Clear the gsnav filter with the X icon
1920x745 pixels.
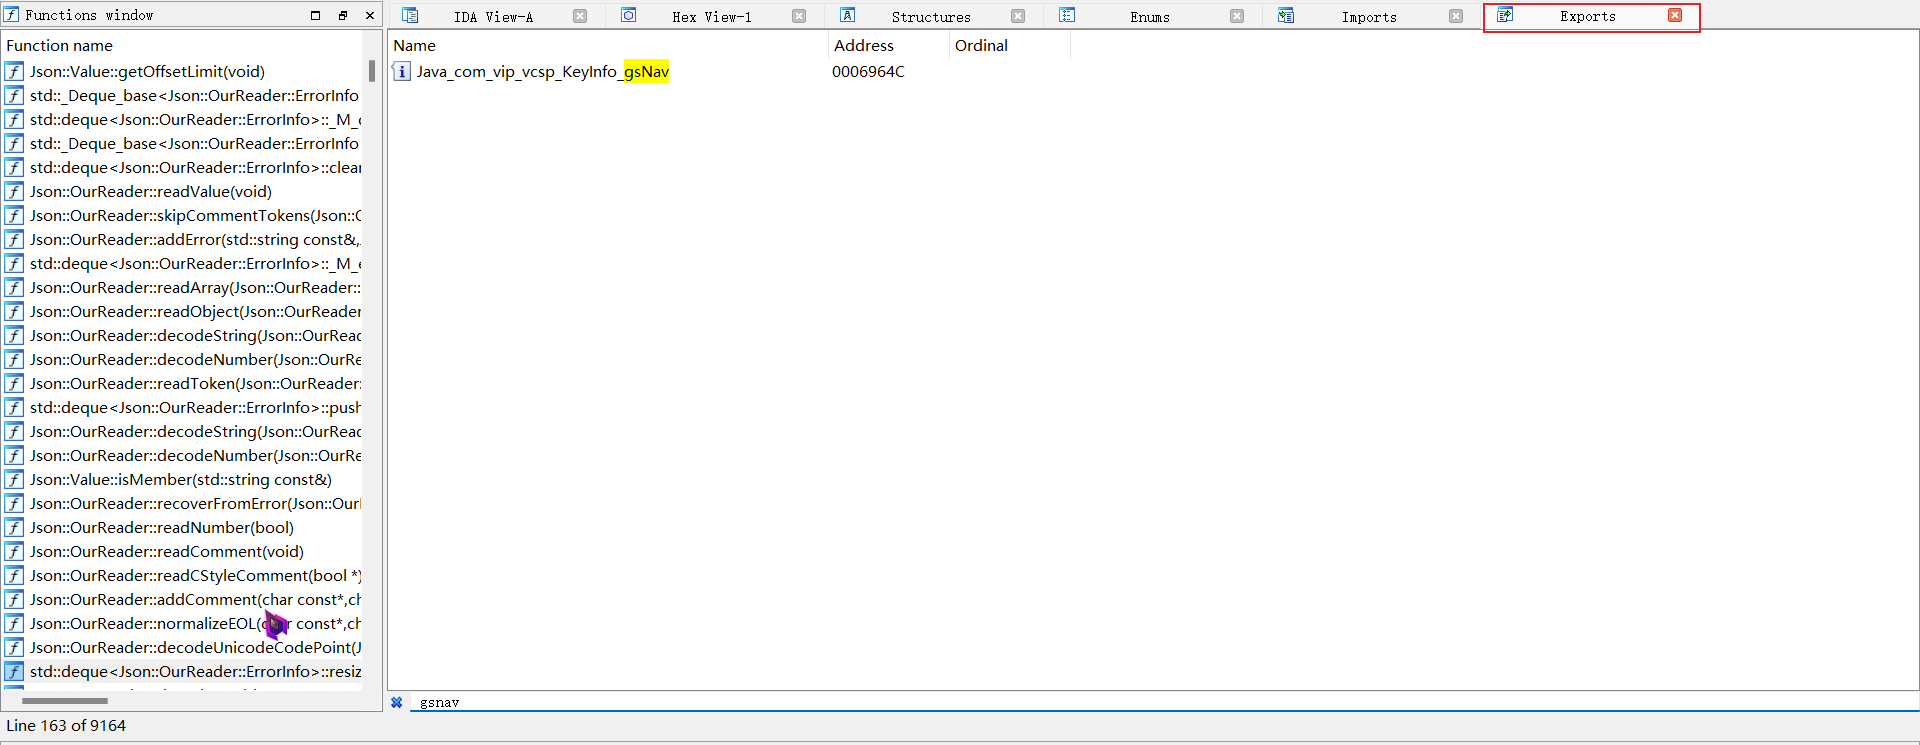pyautogui.click(x=397, y=702)
